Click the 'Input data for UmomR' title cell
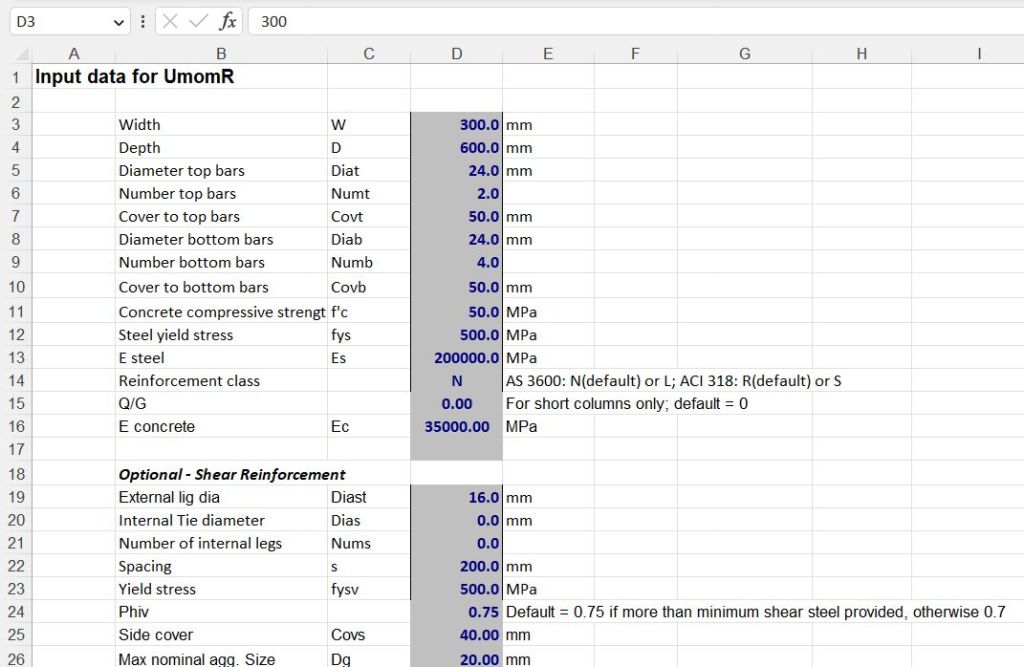1024x667 pixels. click(x=135, y=77)
